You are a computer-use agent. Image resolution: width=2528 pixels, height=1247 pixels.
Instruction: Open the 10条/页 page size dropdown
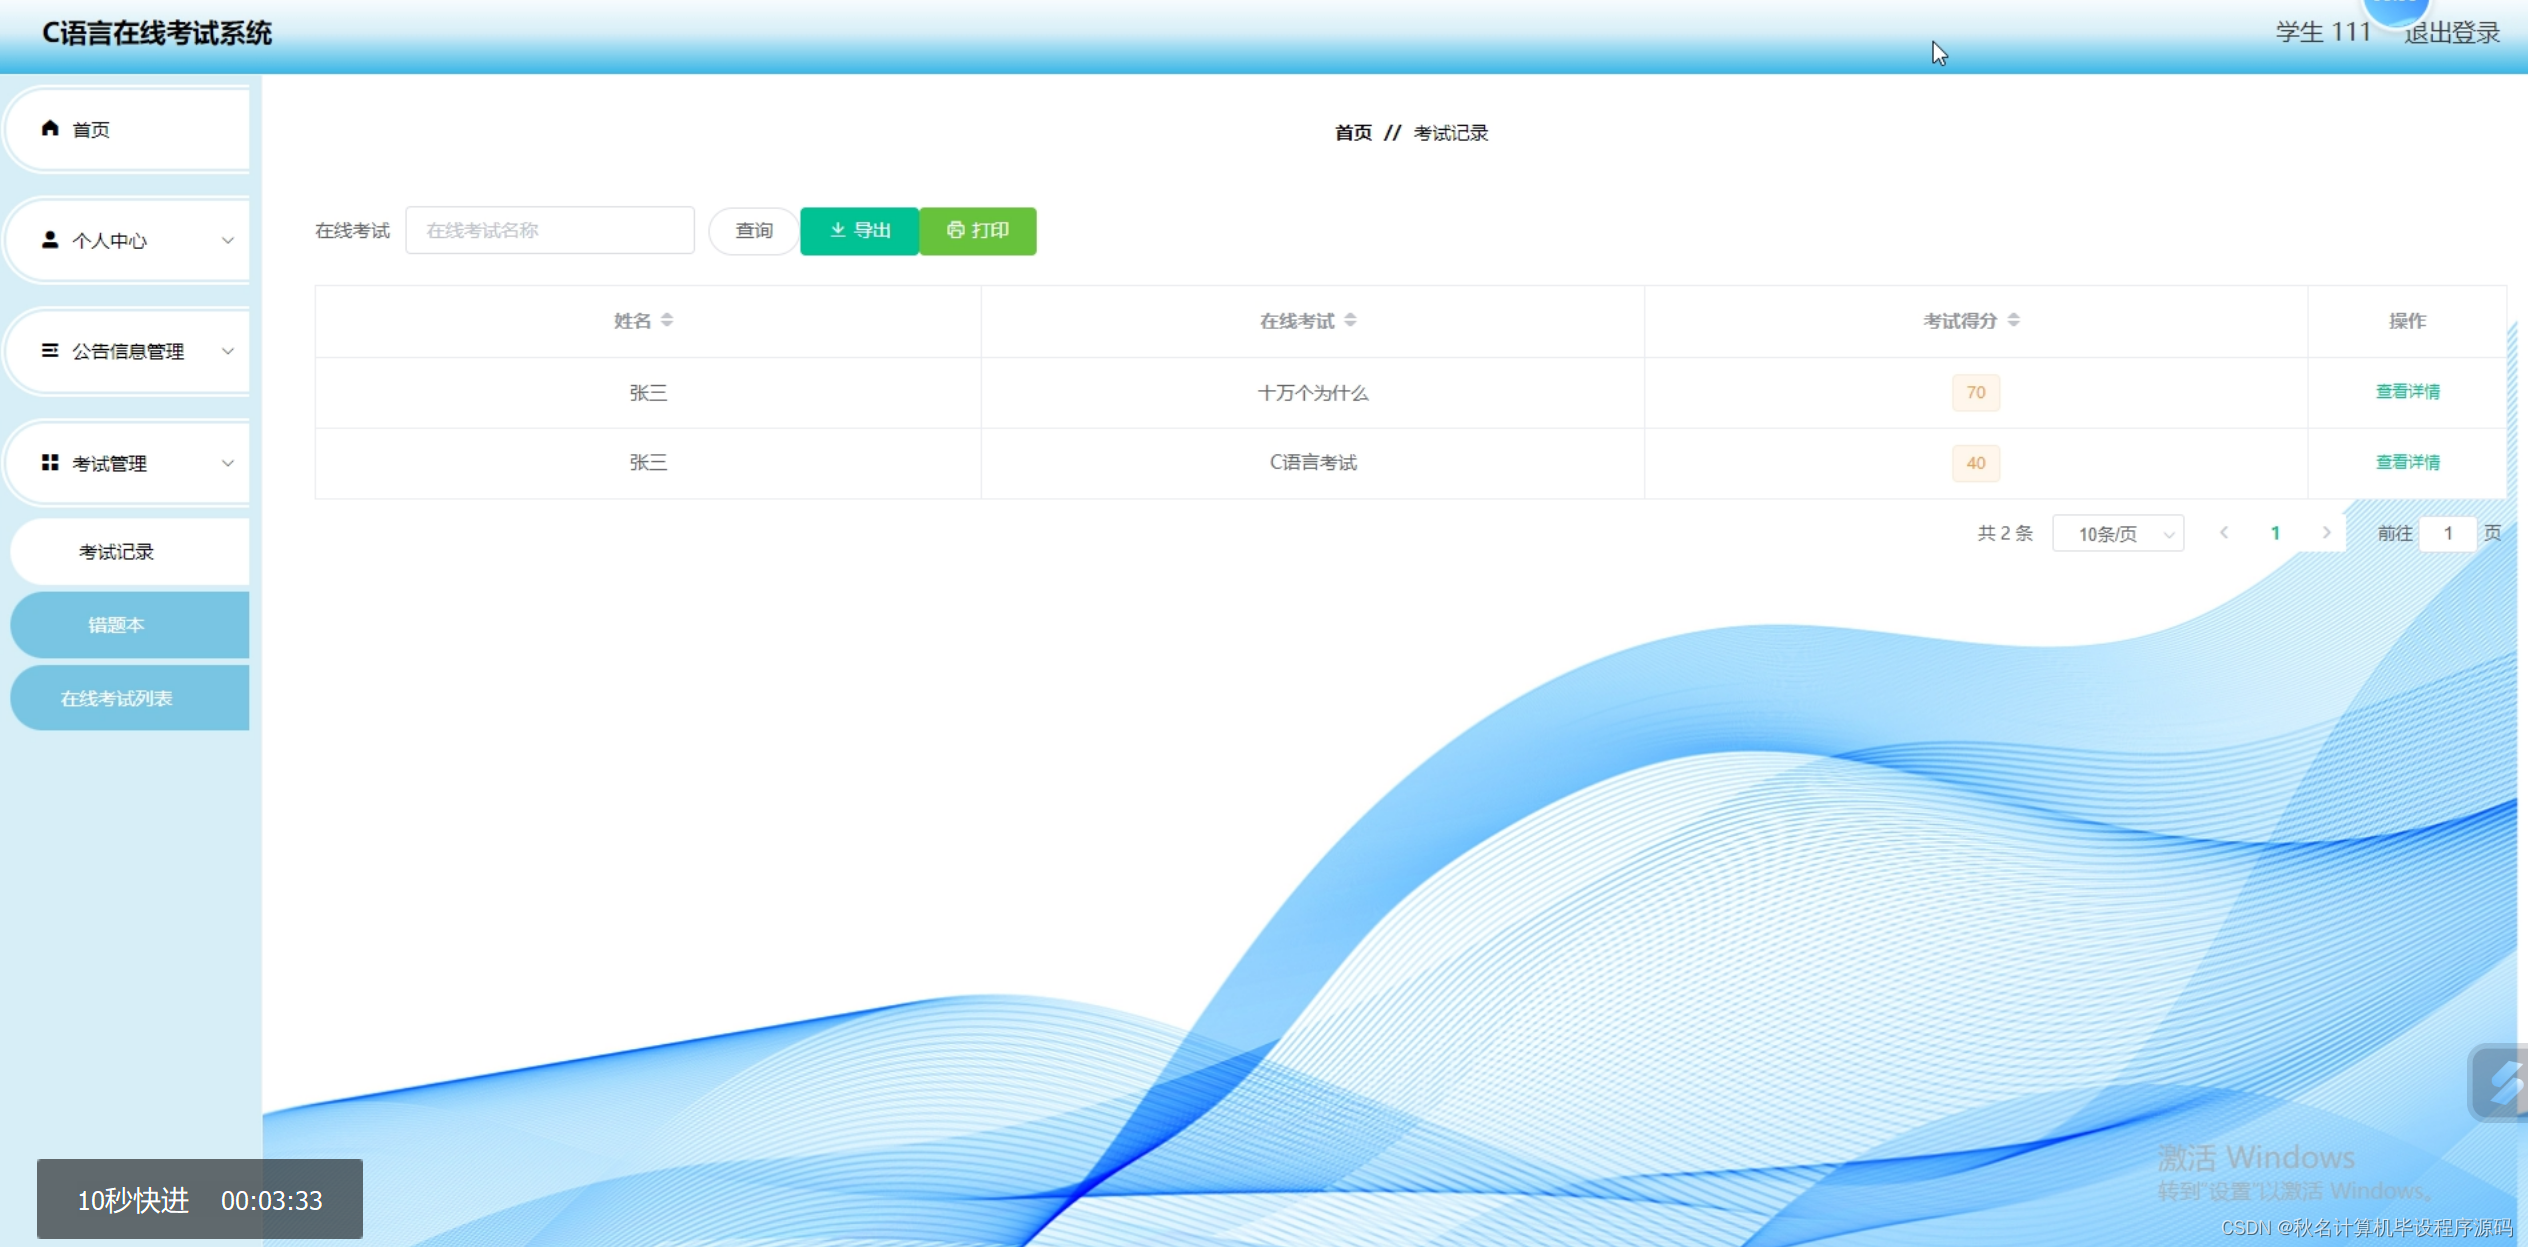coord(2118,533)
